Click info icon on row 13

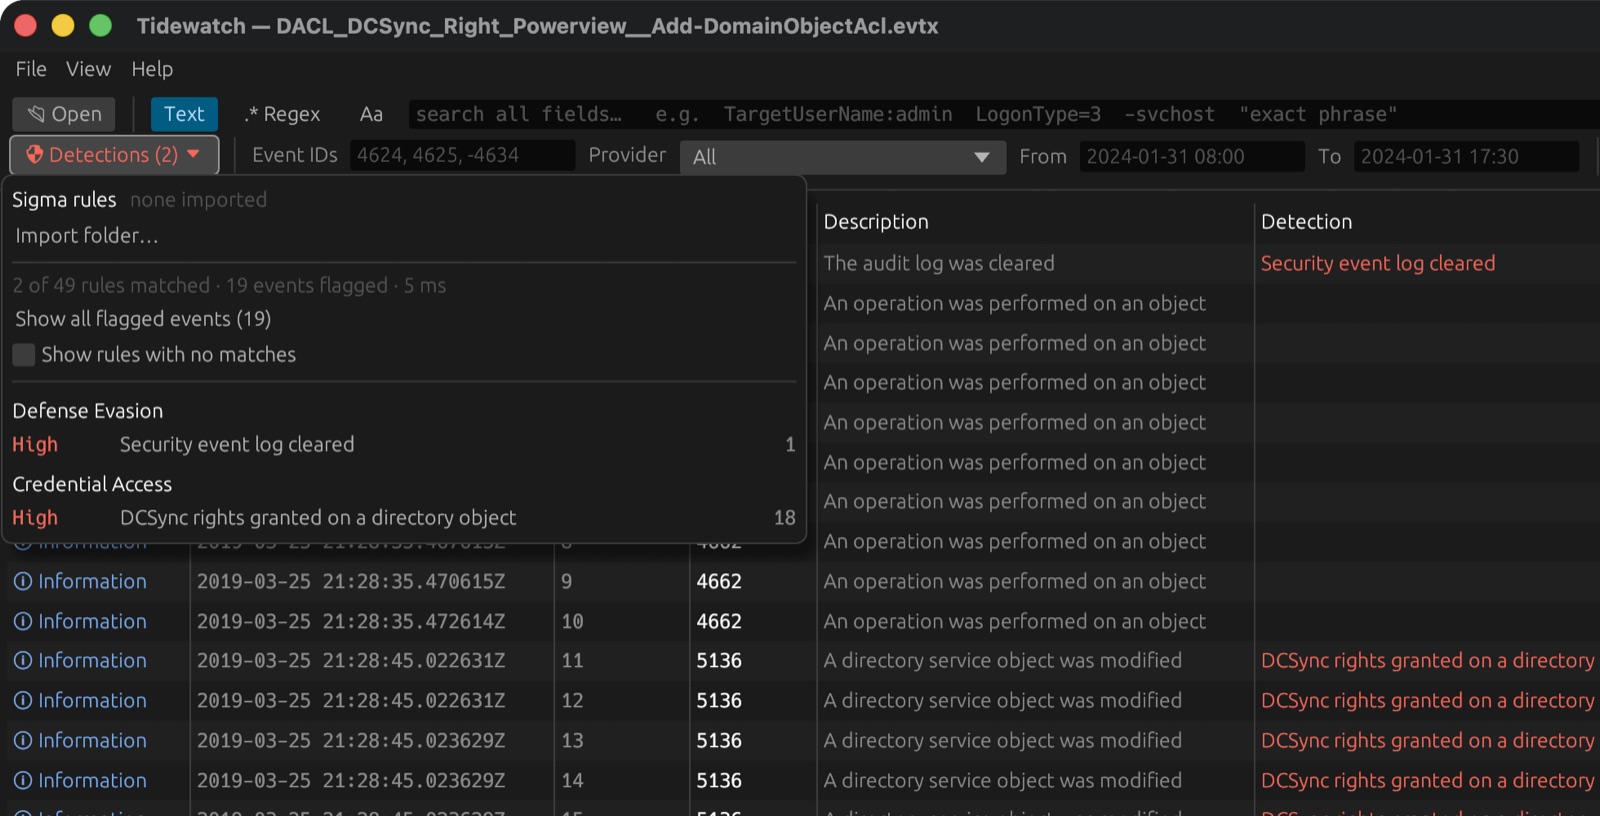(x=22, y=740)
